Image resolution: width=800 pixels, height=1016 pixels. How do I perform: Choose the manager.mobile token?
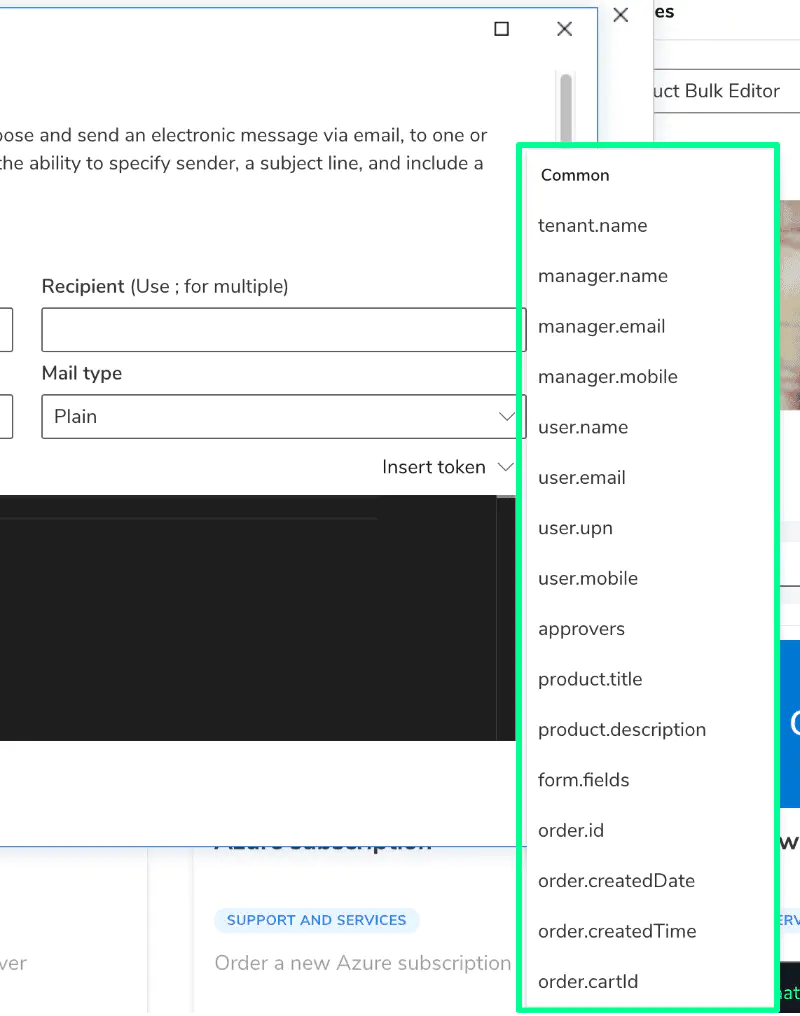(607, 377)
